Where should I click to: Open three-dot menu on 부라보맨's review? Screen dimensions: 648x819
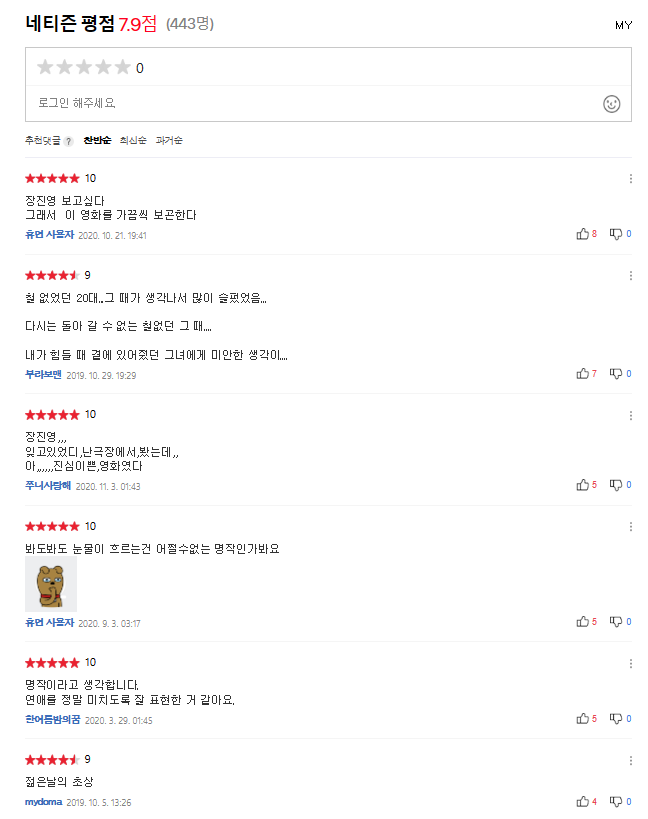point(630,276)
